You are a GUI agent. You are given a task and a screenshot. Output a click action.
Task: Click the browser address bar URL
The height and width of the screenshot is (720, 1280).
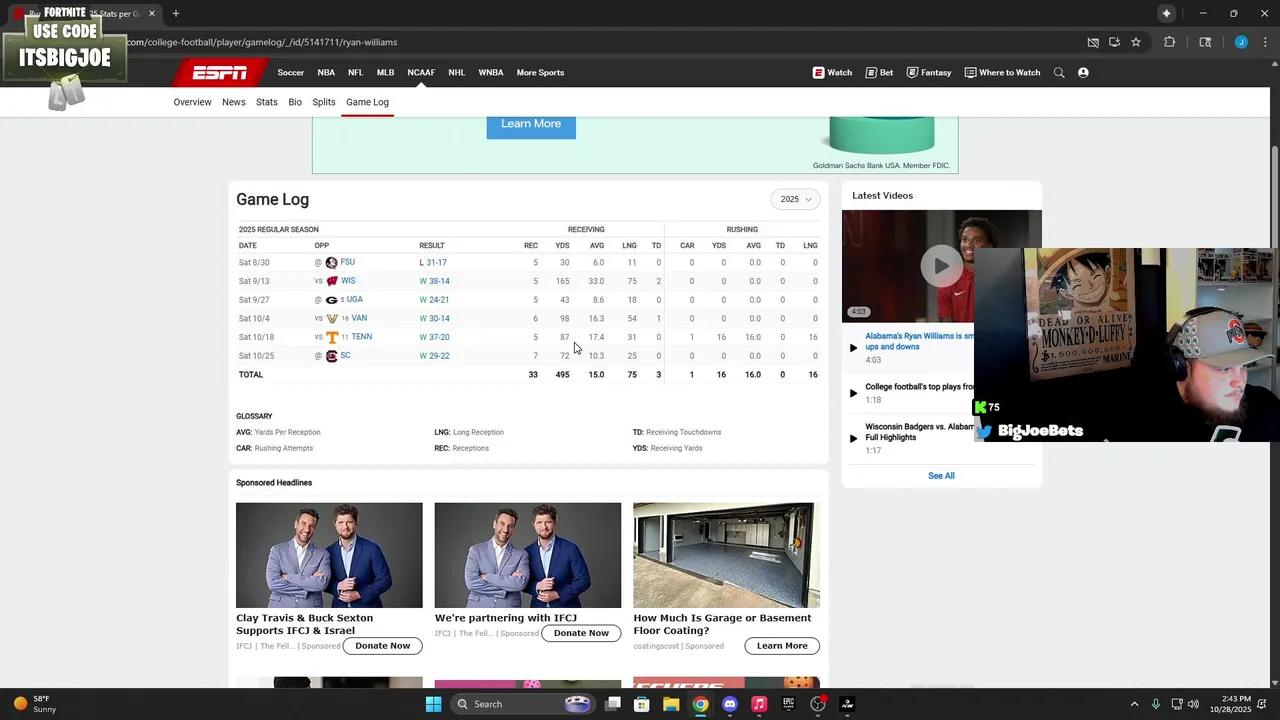pyautogui.click(x=262, y=42)
